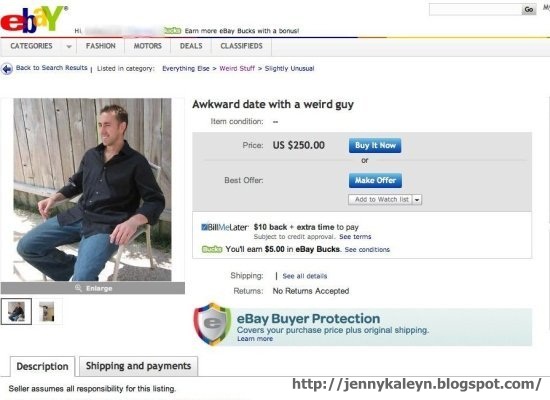Click the green Bucks badge near earnings
Image resolution: width=550 pixels, height=400 pixels.
212,249
